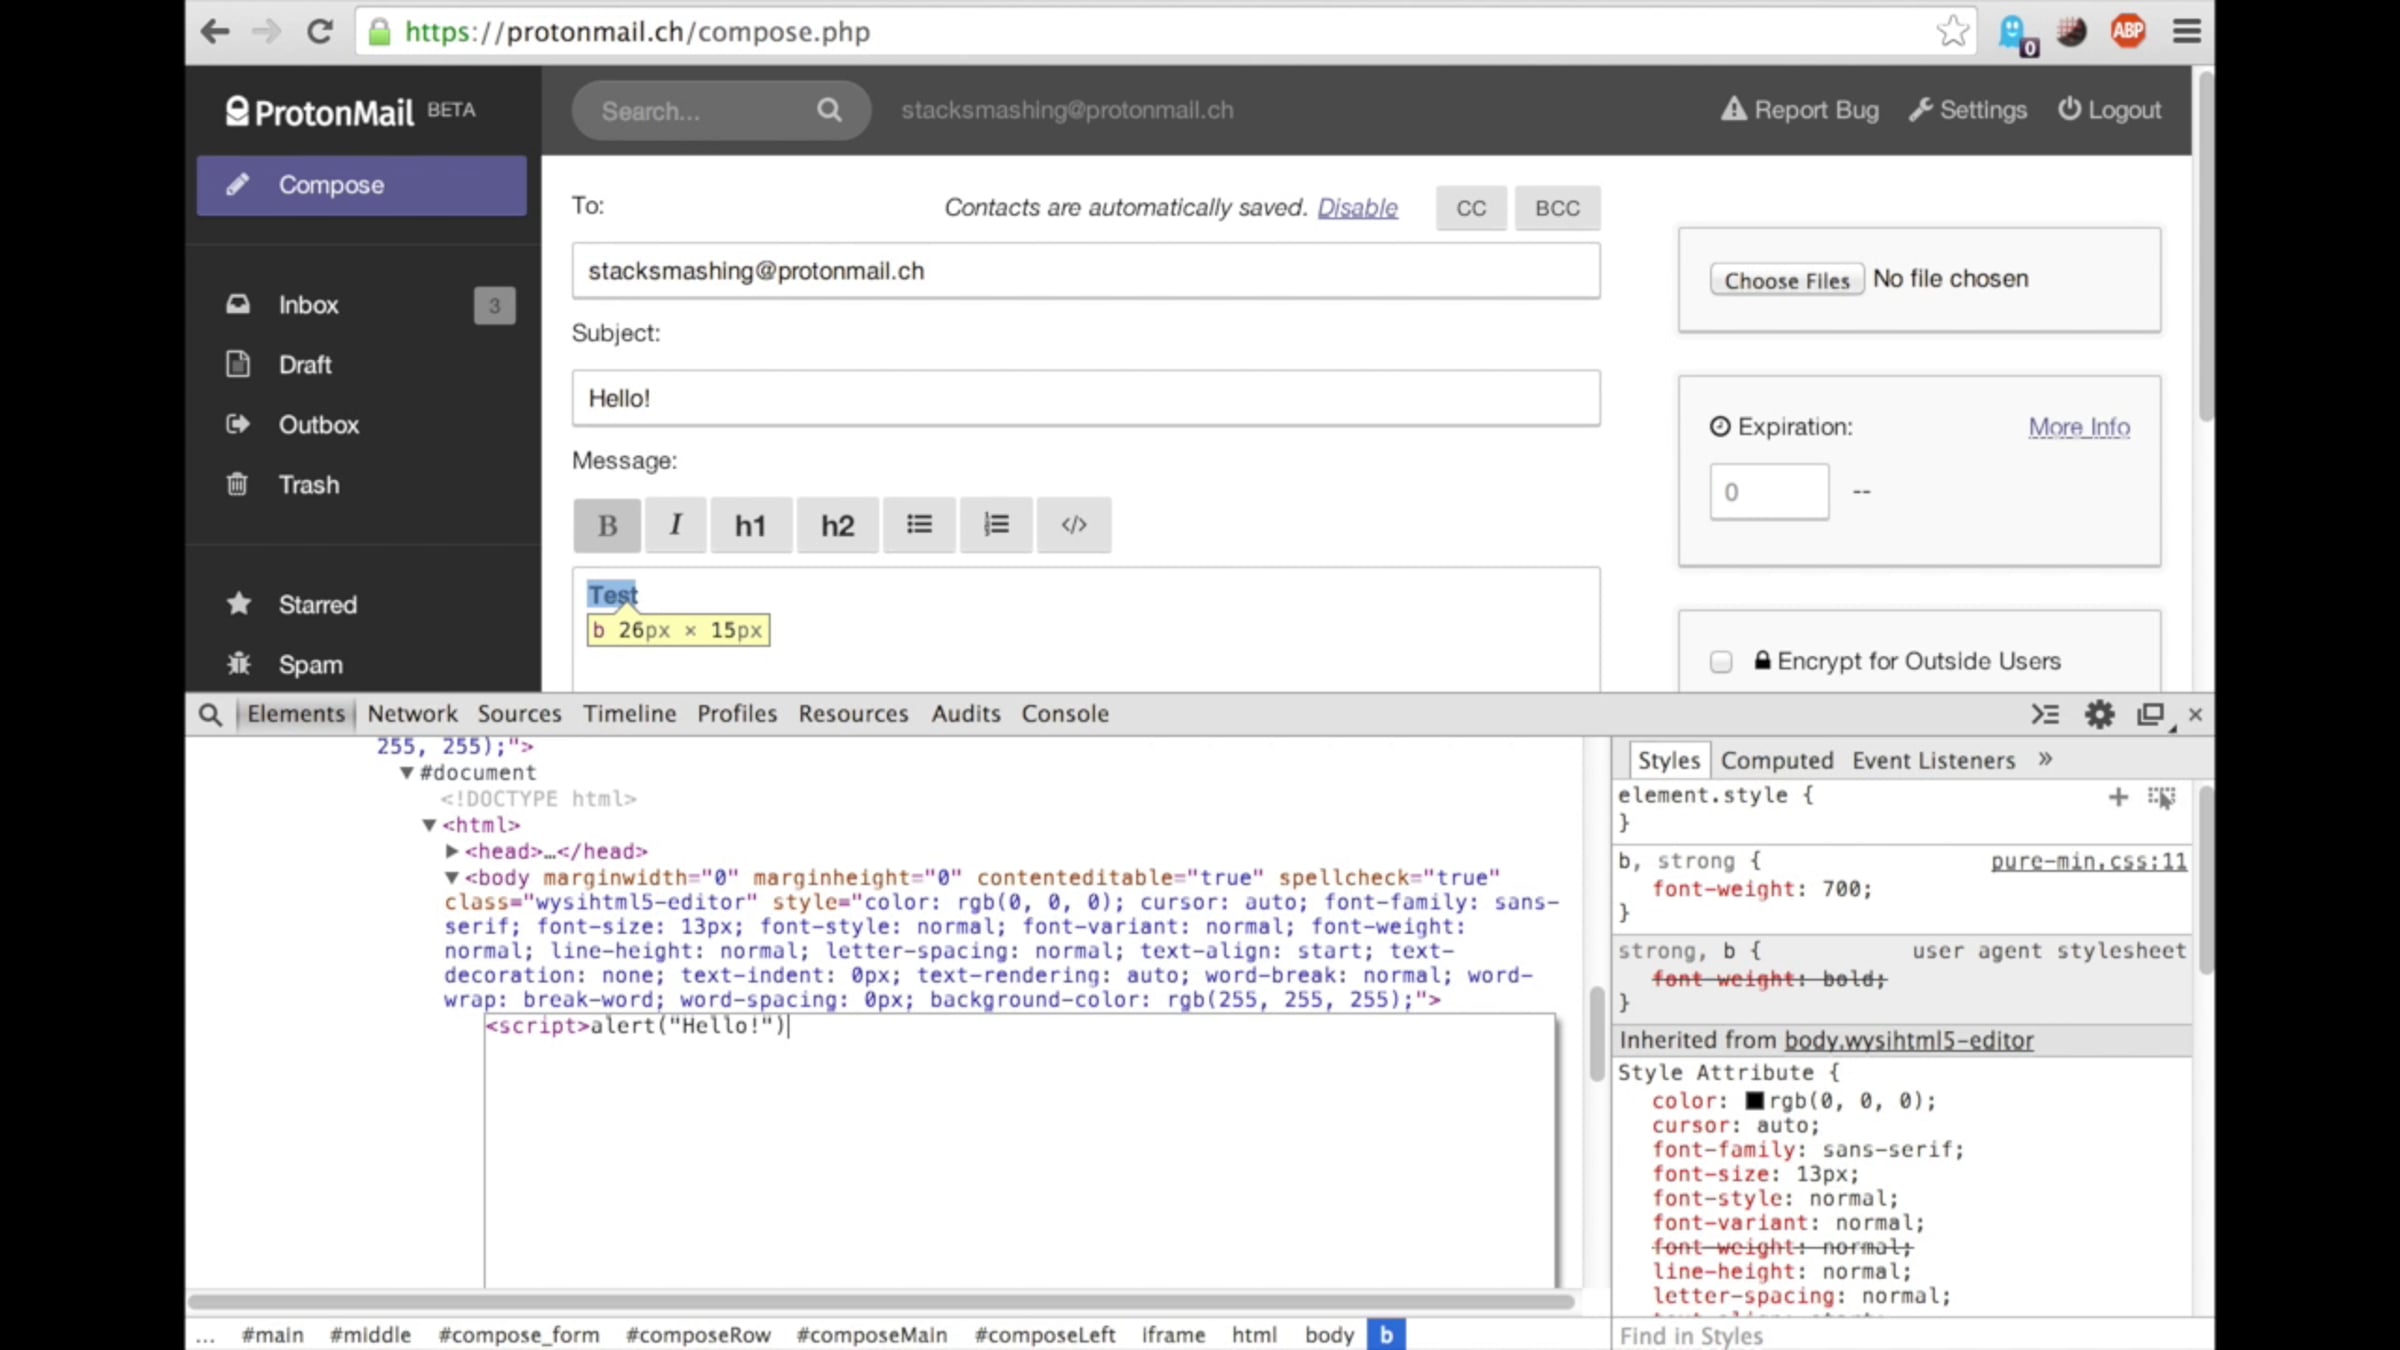
Task: Add new style rule plus icon
Action: coord(2118,797)
